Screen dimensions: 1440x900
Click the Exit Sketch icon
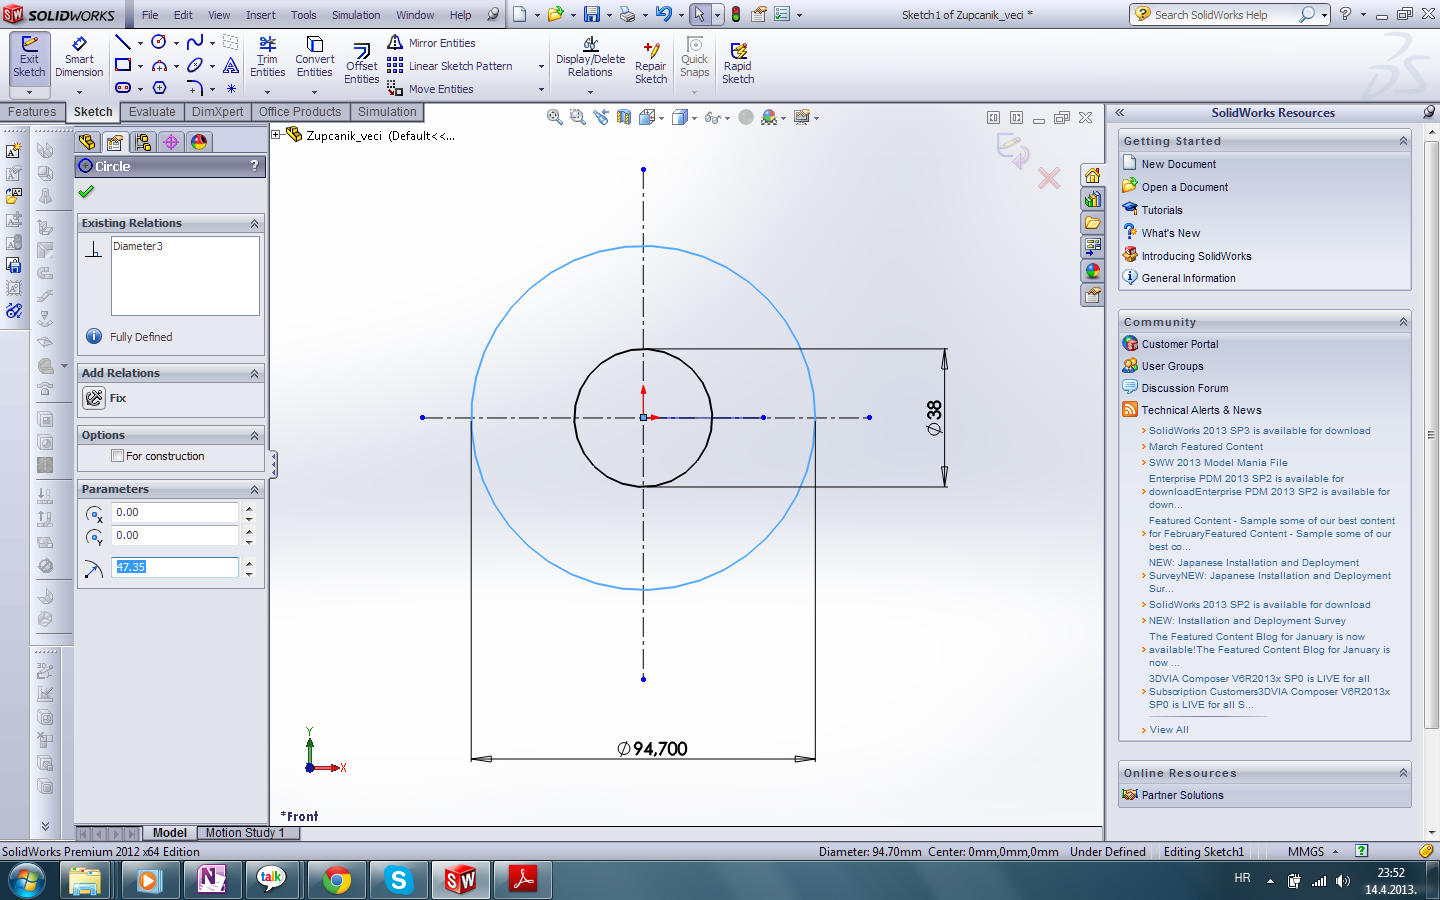pos(29,57)
